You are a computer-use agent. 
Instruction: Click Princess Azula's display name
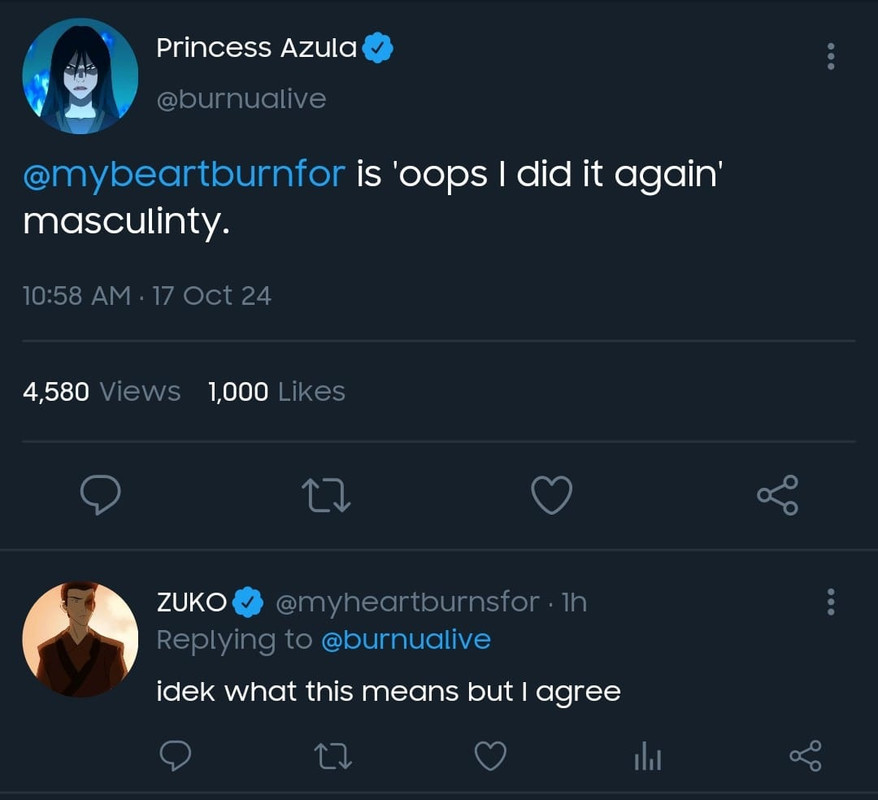pos(257,48)
